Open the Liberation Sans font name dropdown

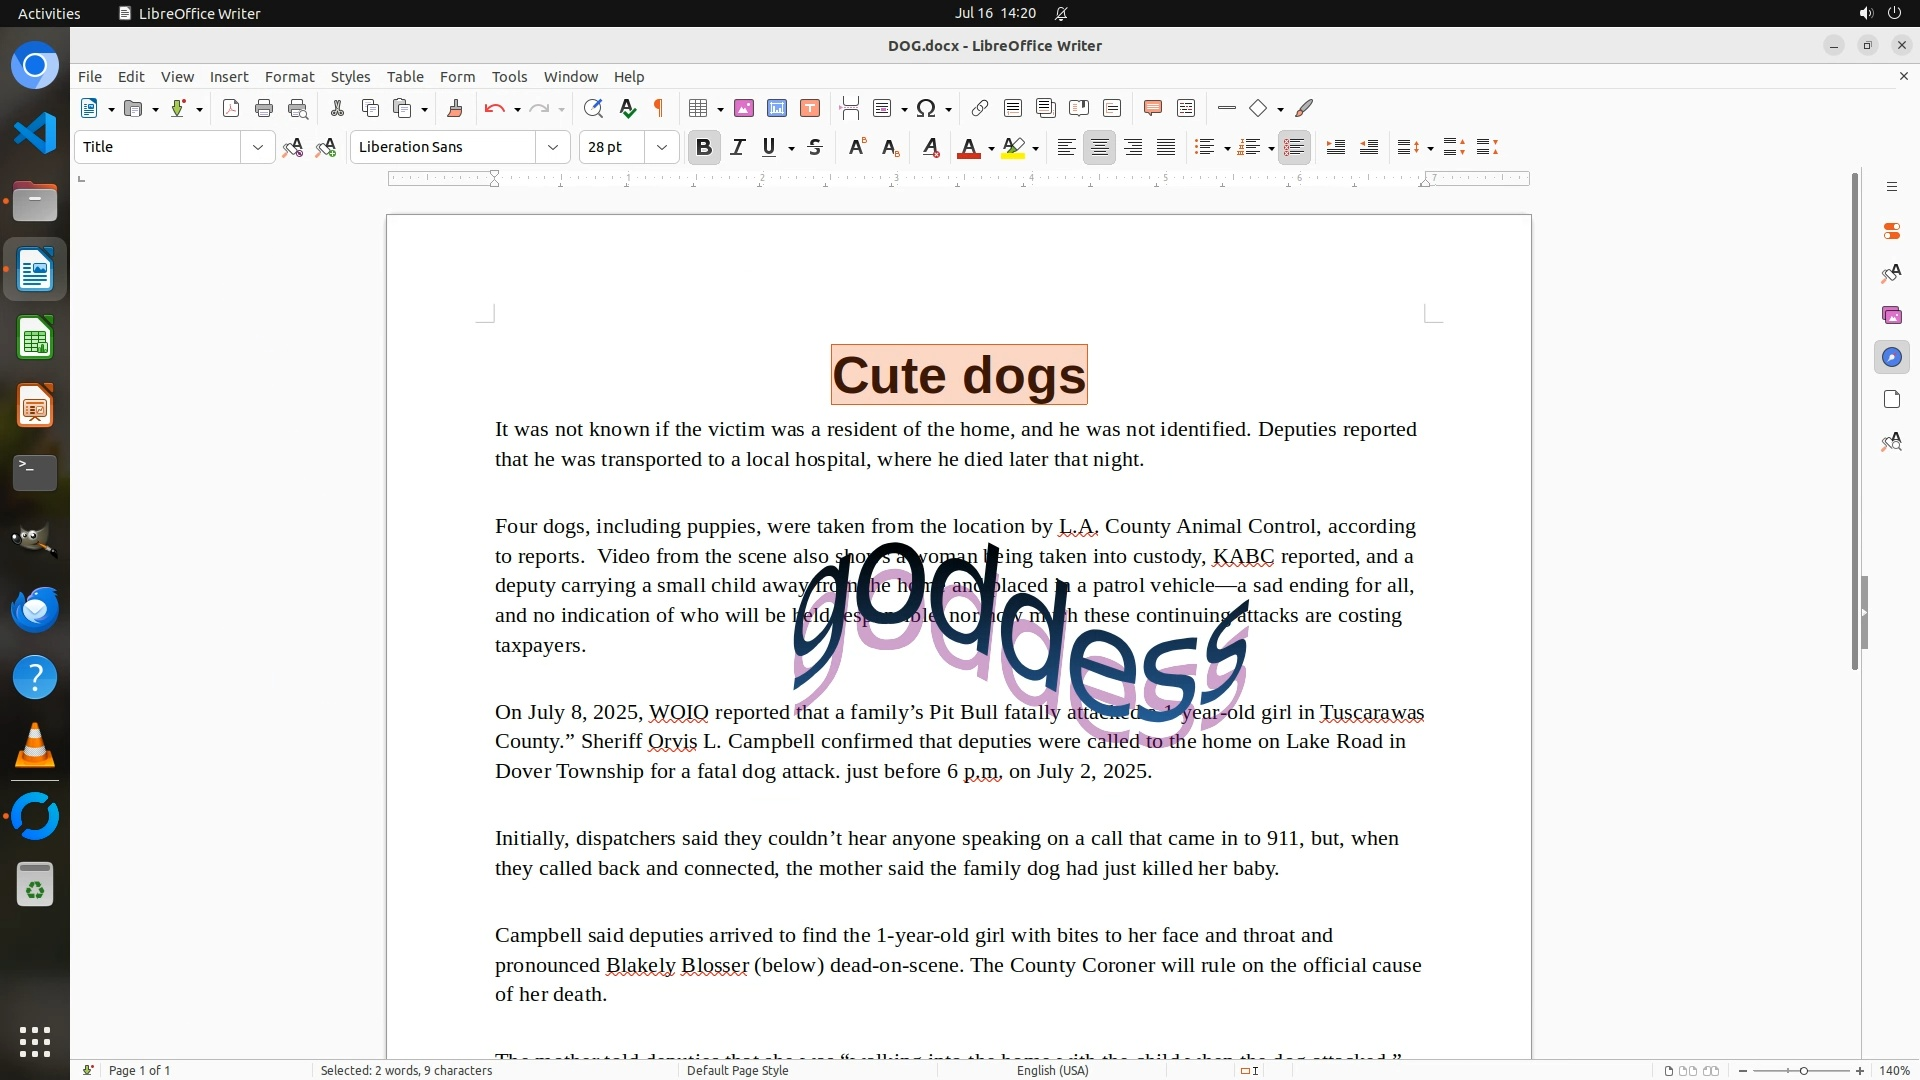coord(553,147)
